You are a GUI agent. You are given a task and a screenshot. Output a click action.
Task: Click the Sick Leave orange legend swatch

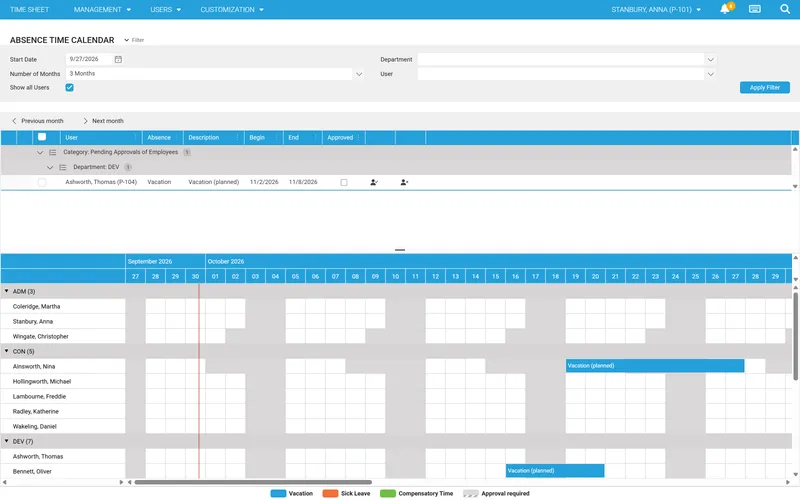click(x=331, y=493)
